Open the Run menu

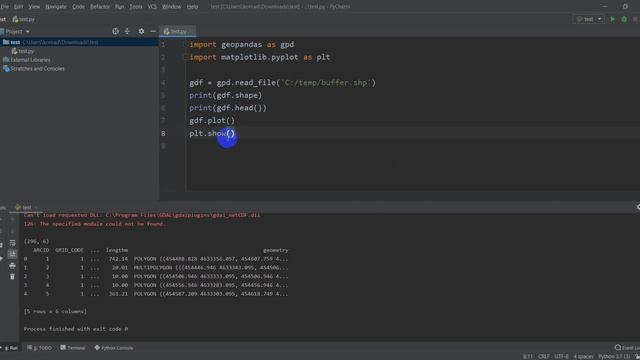(119, 7)
